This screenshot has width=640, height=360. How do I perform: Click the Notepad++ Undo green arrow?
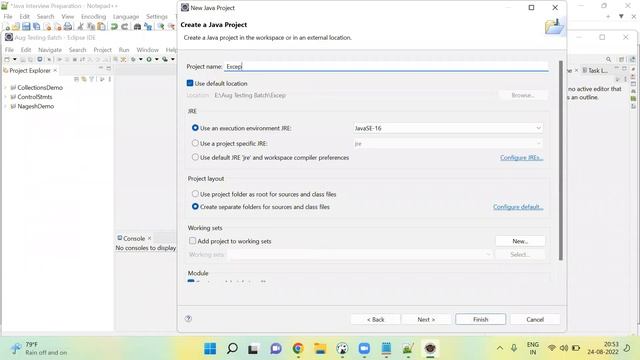(x=114, y=27)
